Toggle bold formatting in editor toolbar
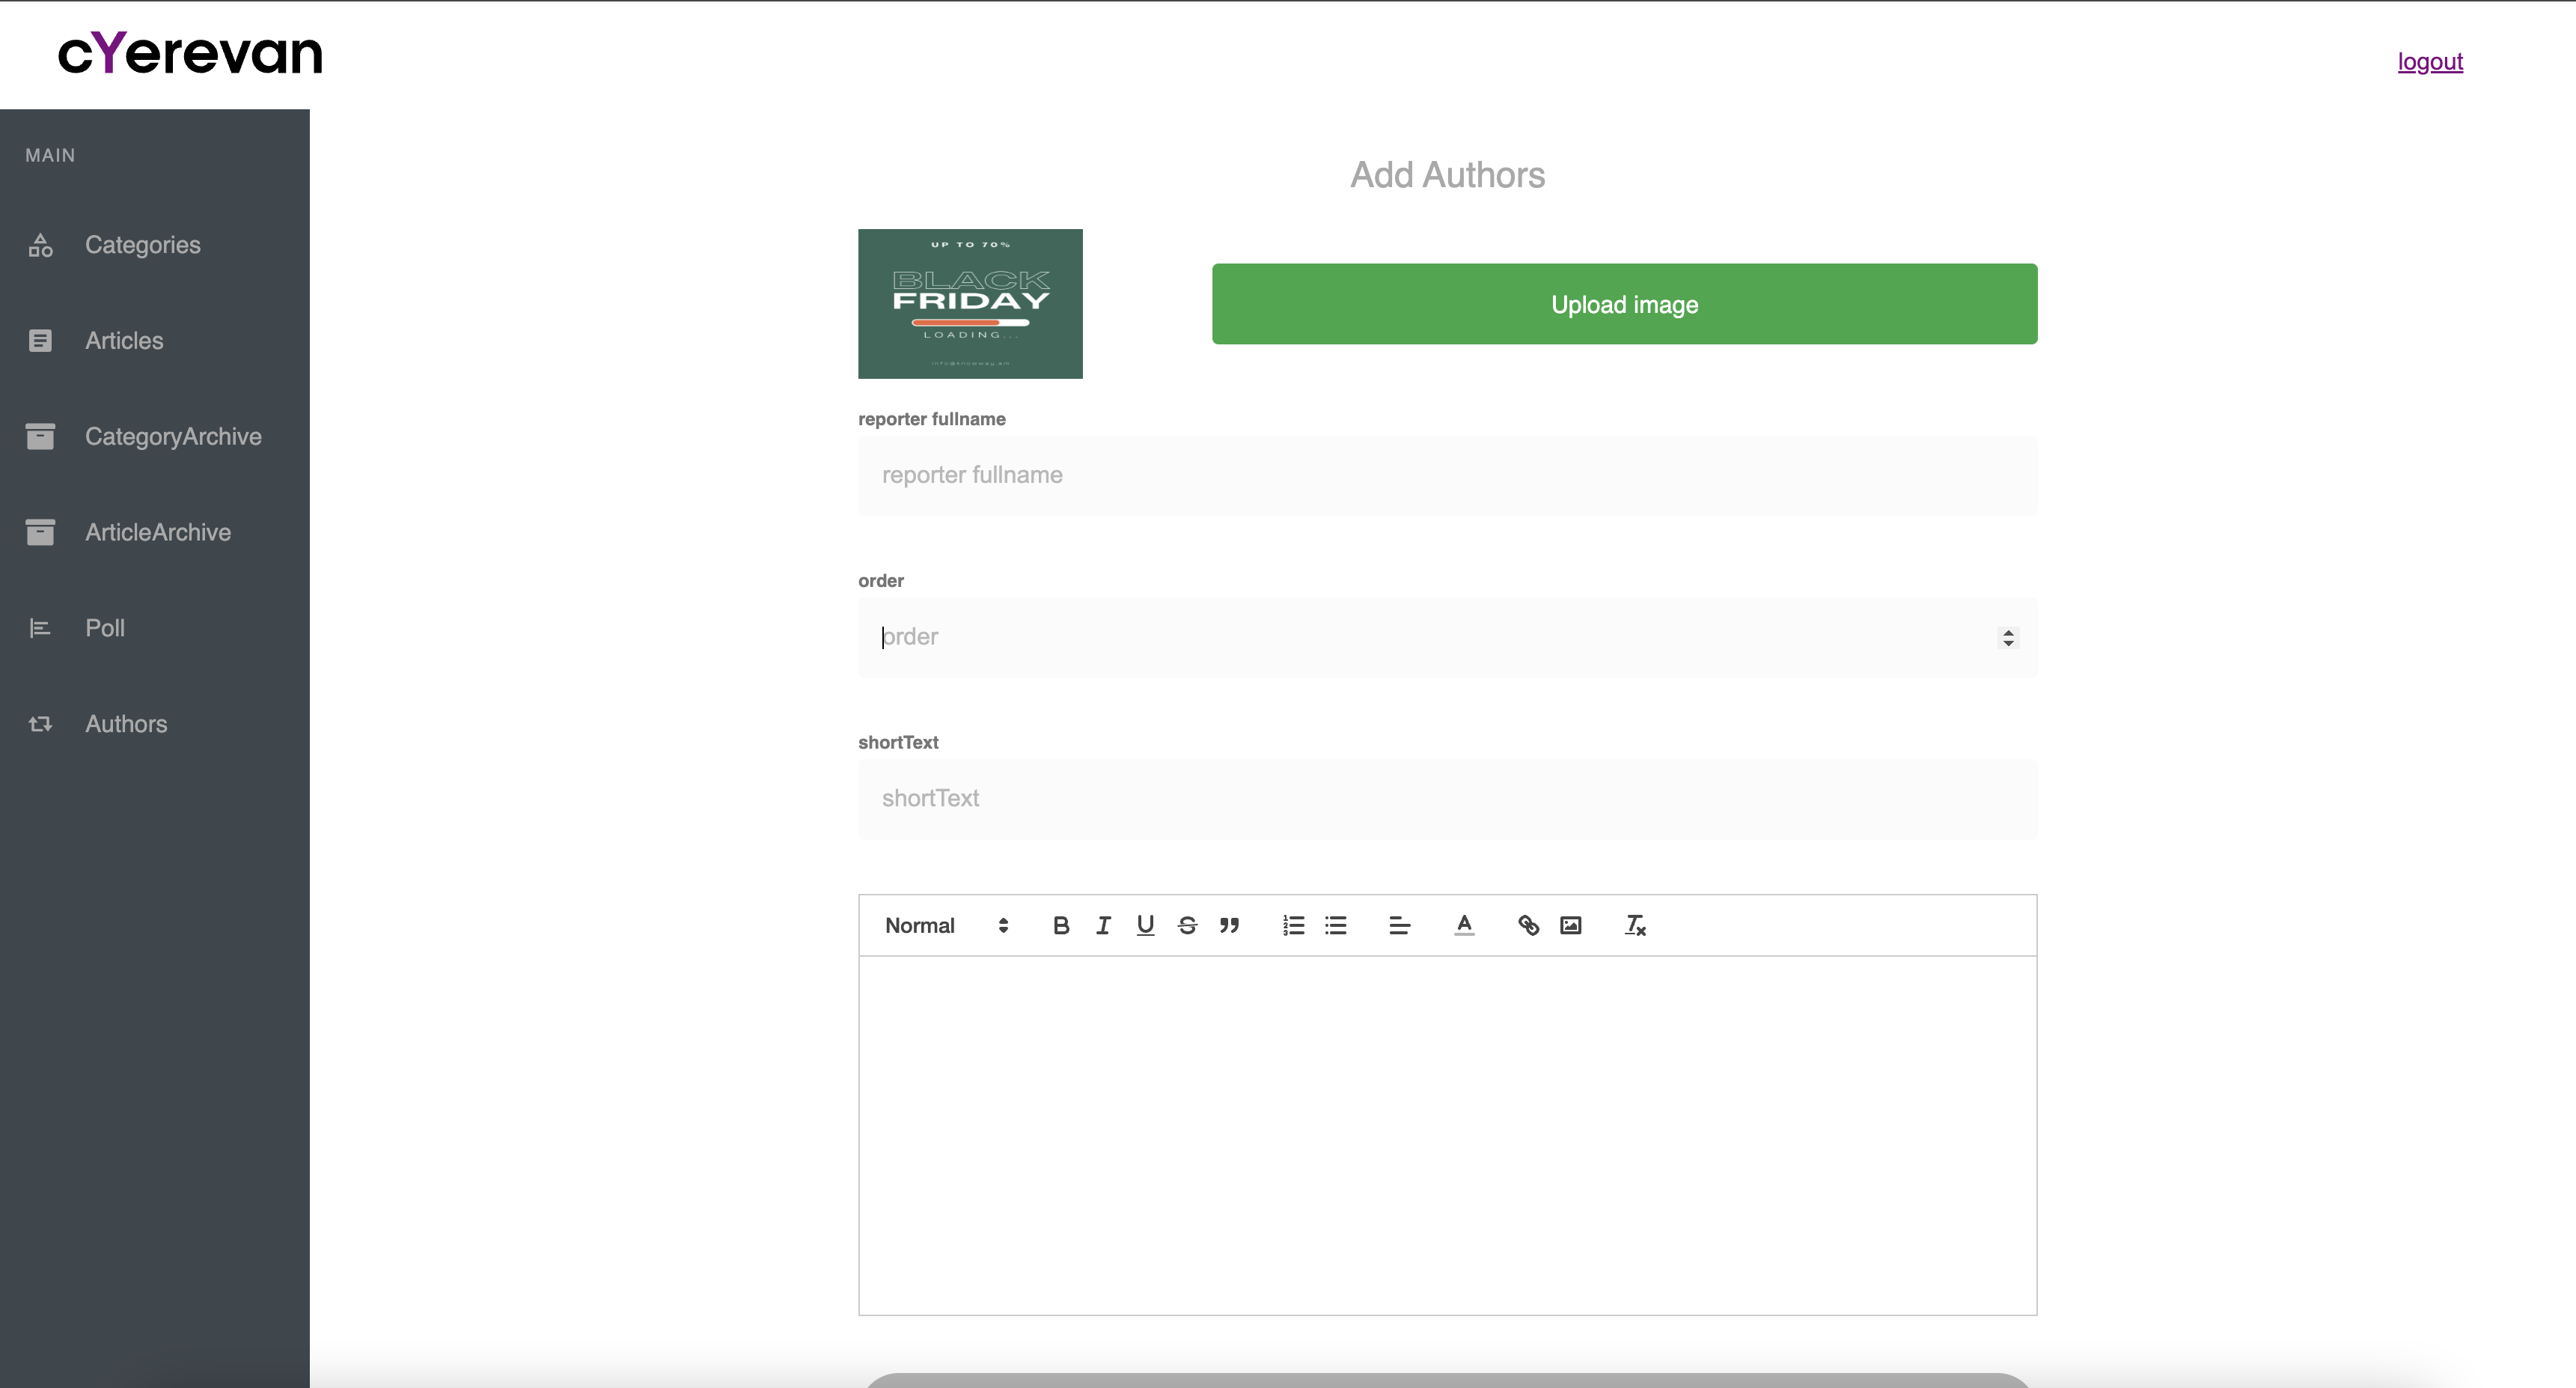This screenshot has height=1388, width=2576. click(x=1061, y=925)
